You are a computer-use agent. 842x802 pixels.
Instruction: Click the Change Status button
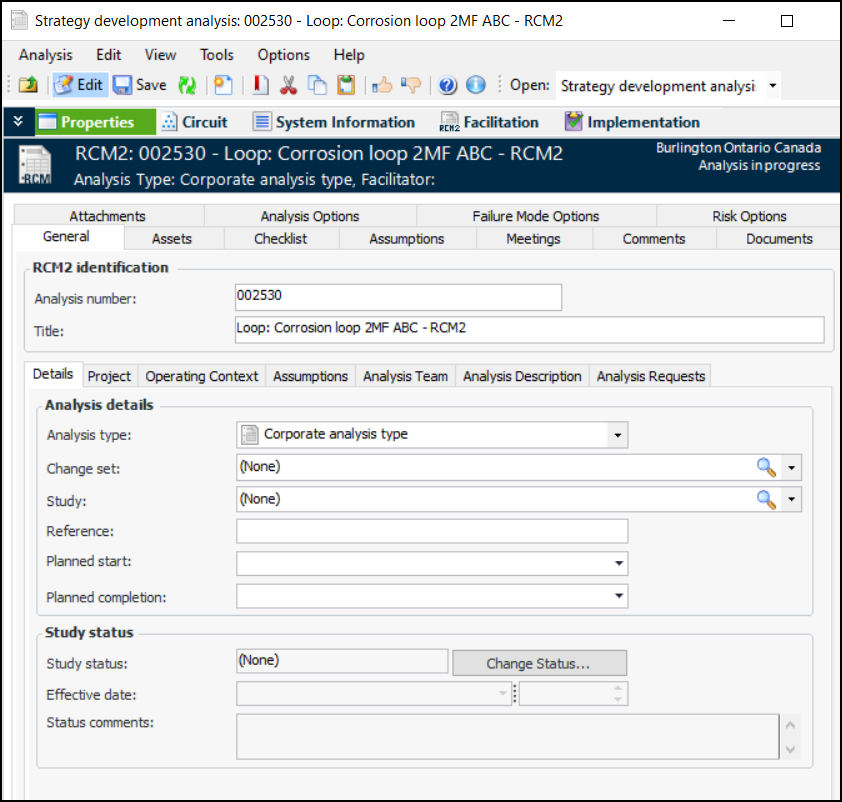coord(539,663)
